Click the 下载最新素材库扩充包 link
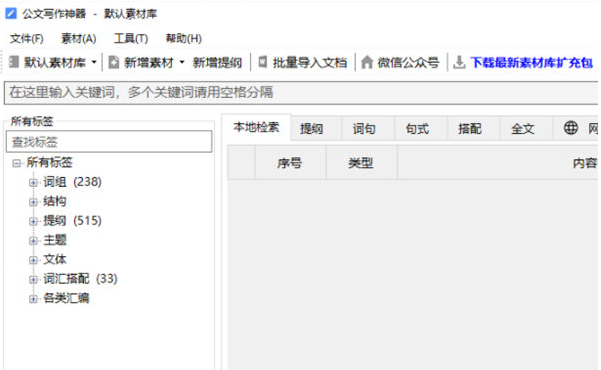The height and width of the screenshot is (370, 601). point(532,62)
